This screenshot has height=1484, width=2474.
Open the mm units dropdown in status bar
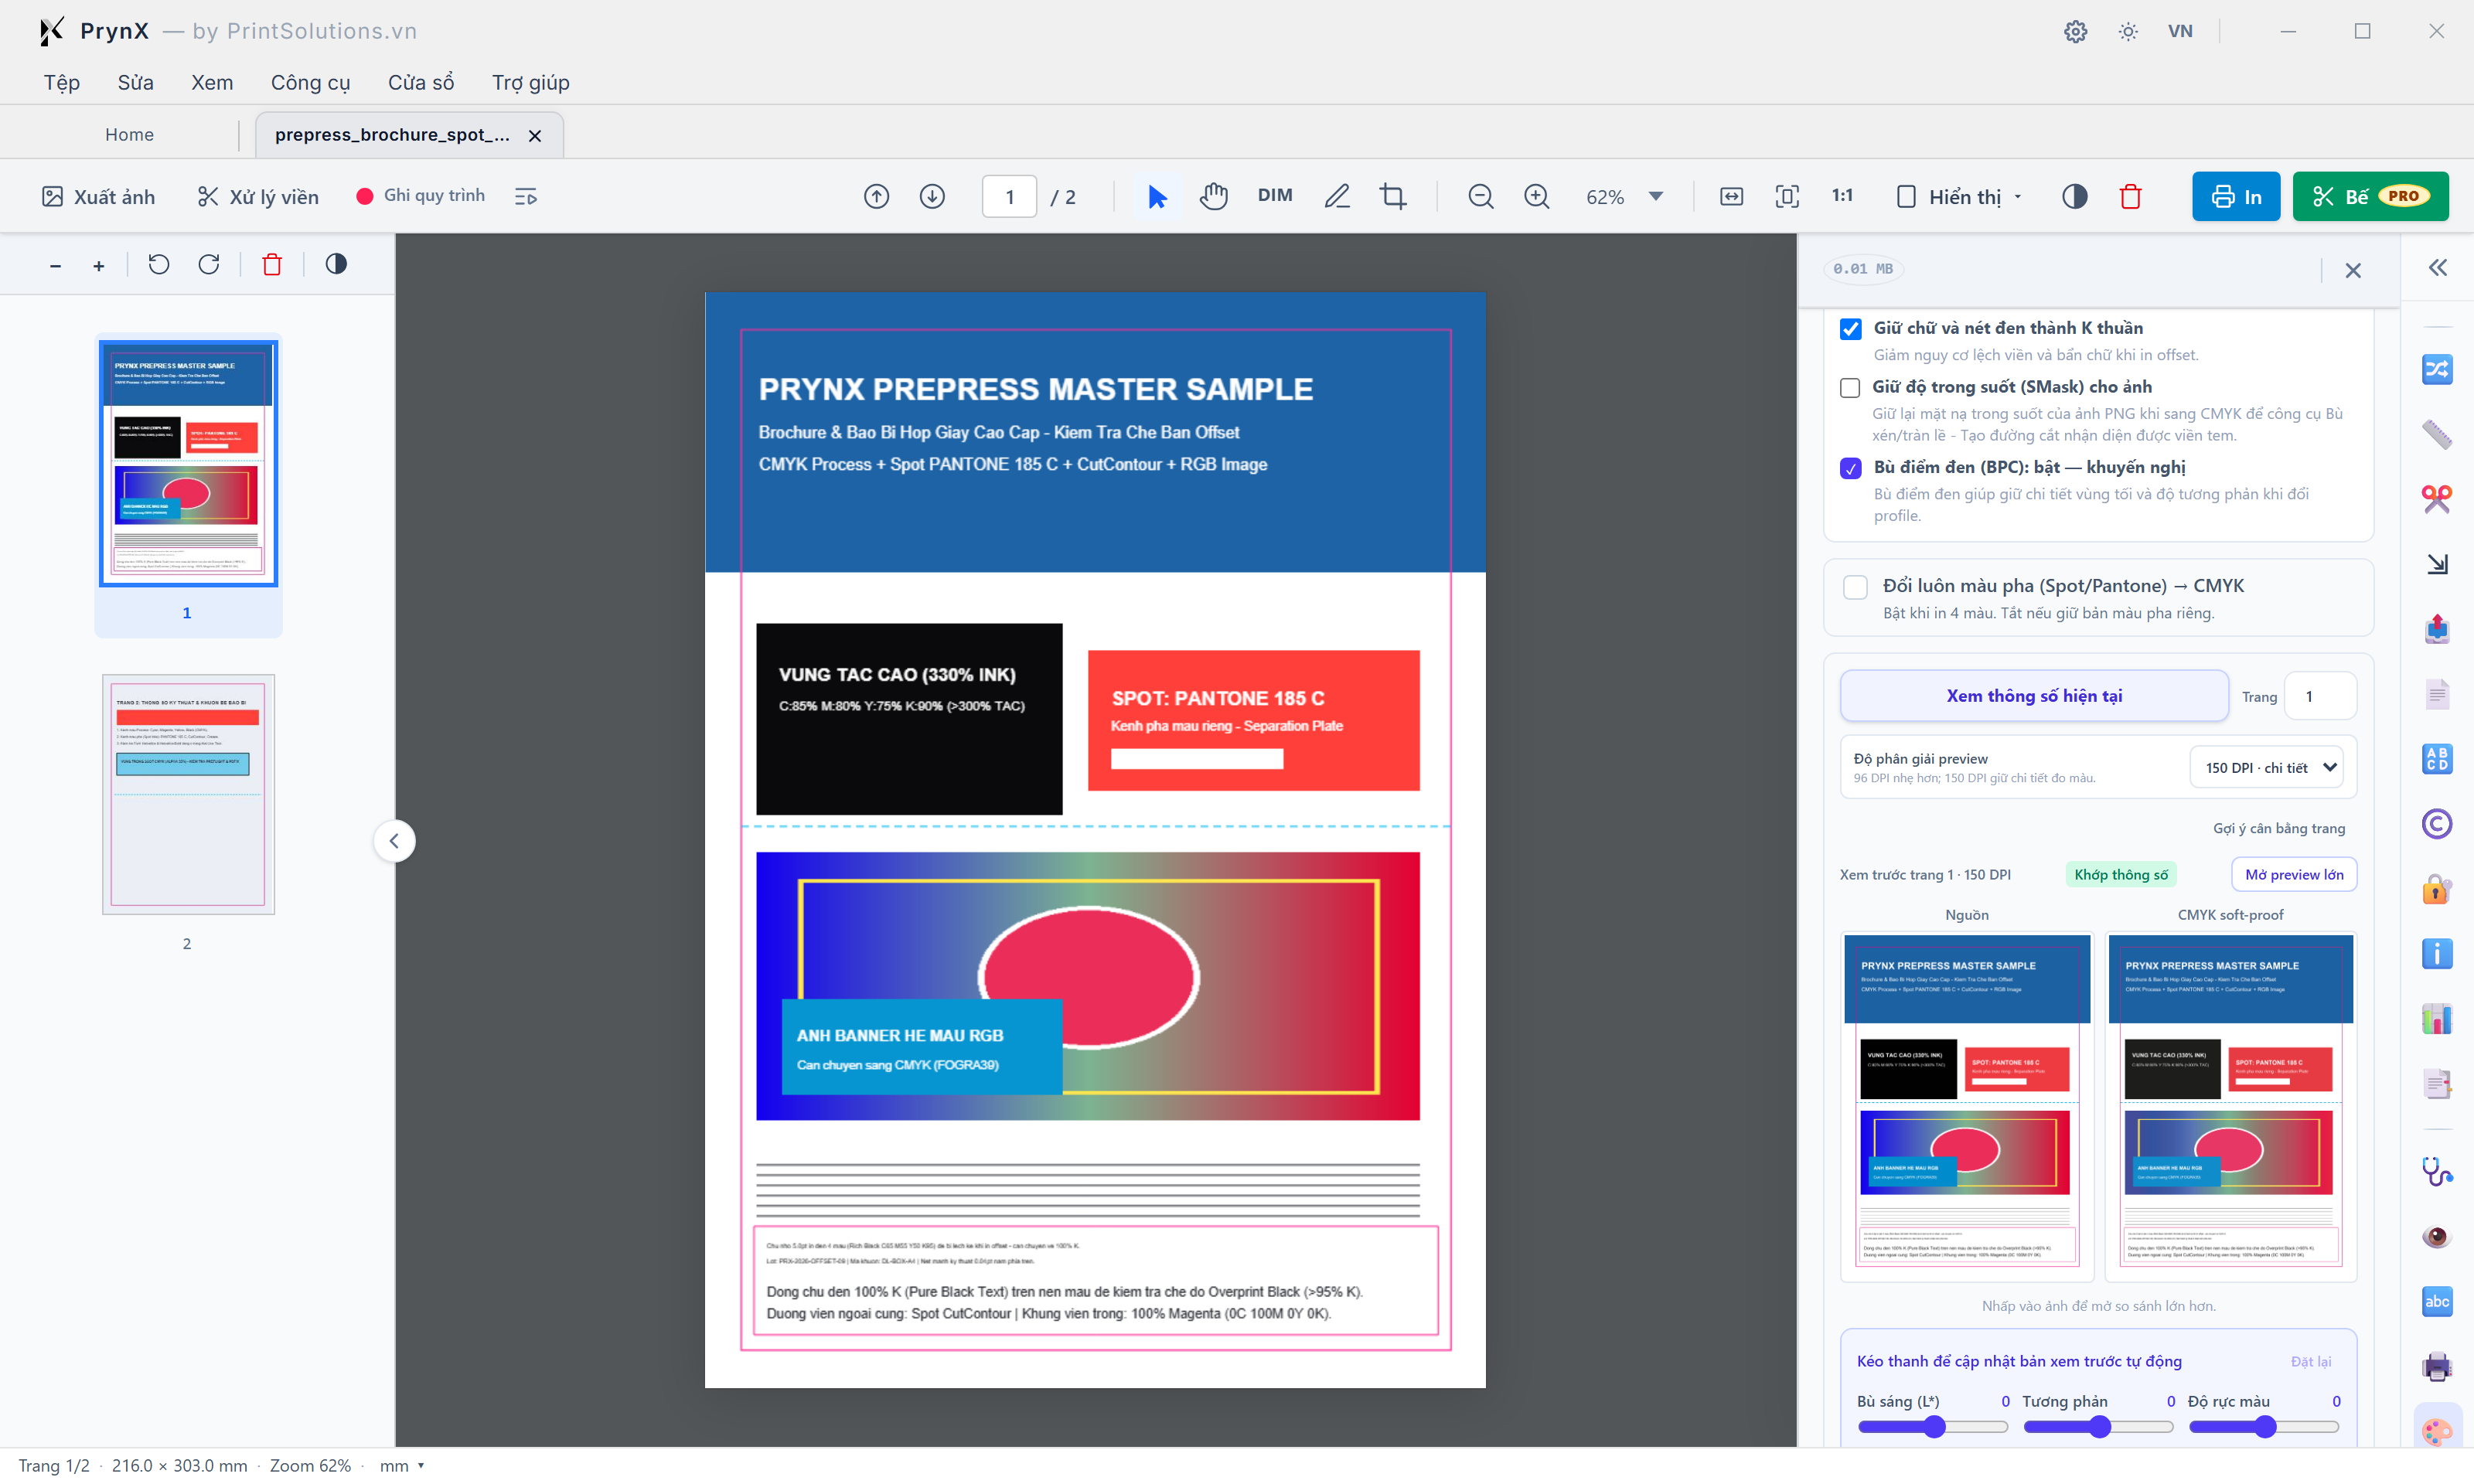point(402,1465)
